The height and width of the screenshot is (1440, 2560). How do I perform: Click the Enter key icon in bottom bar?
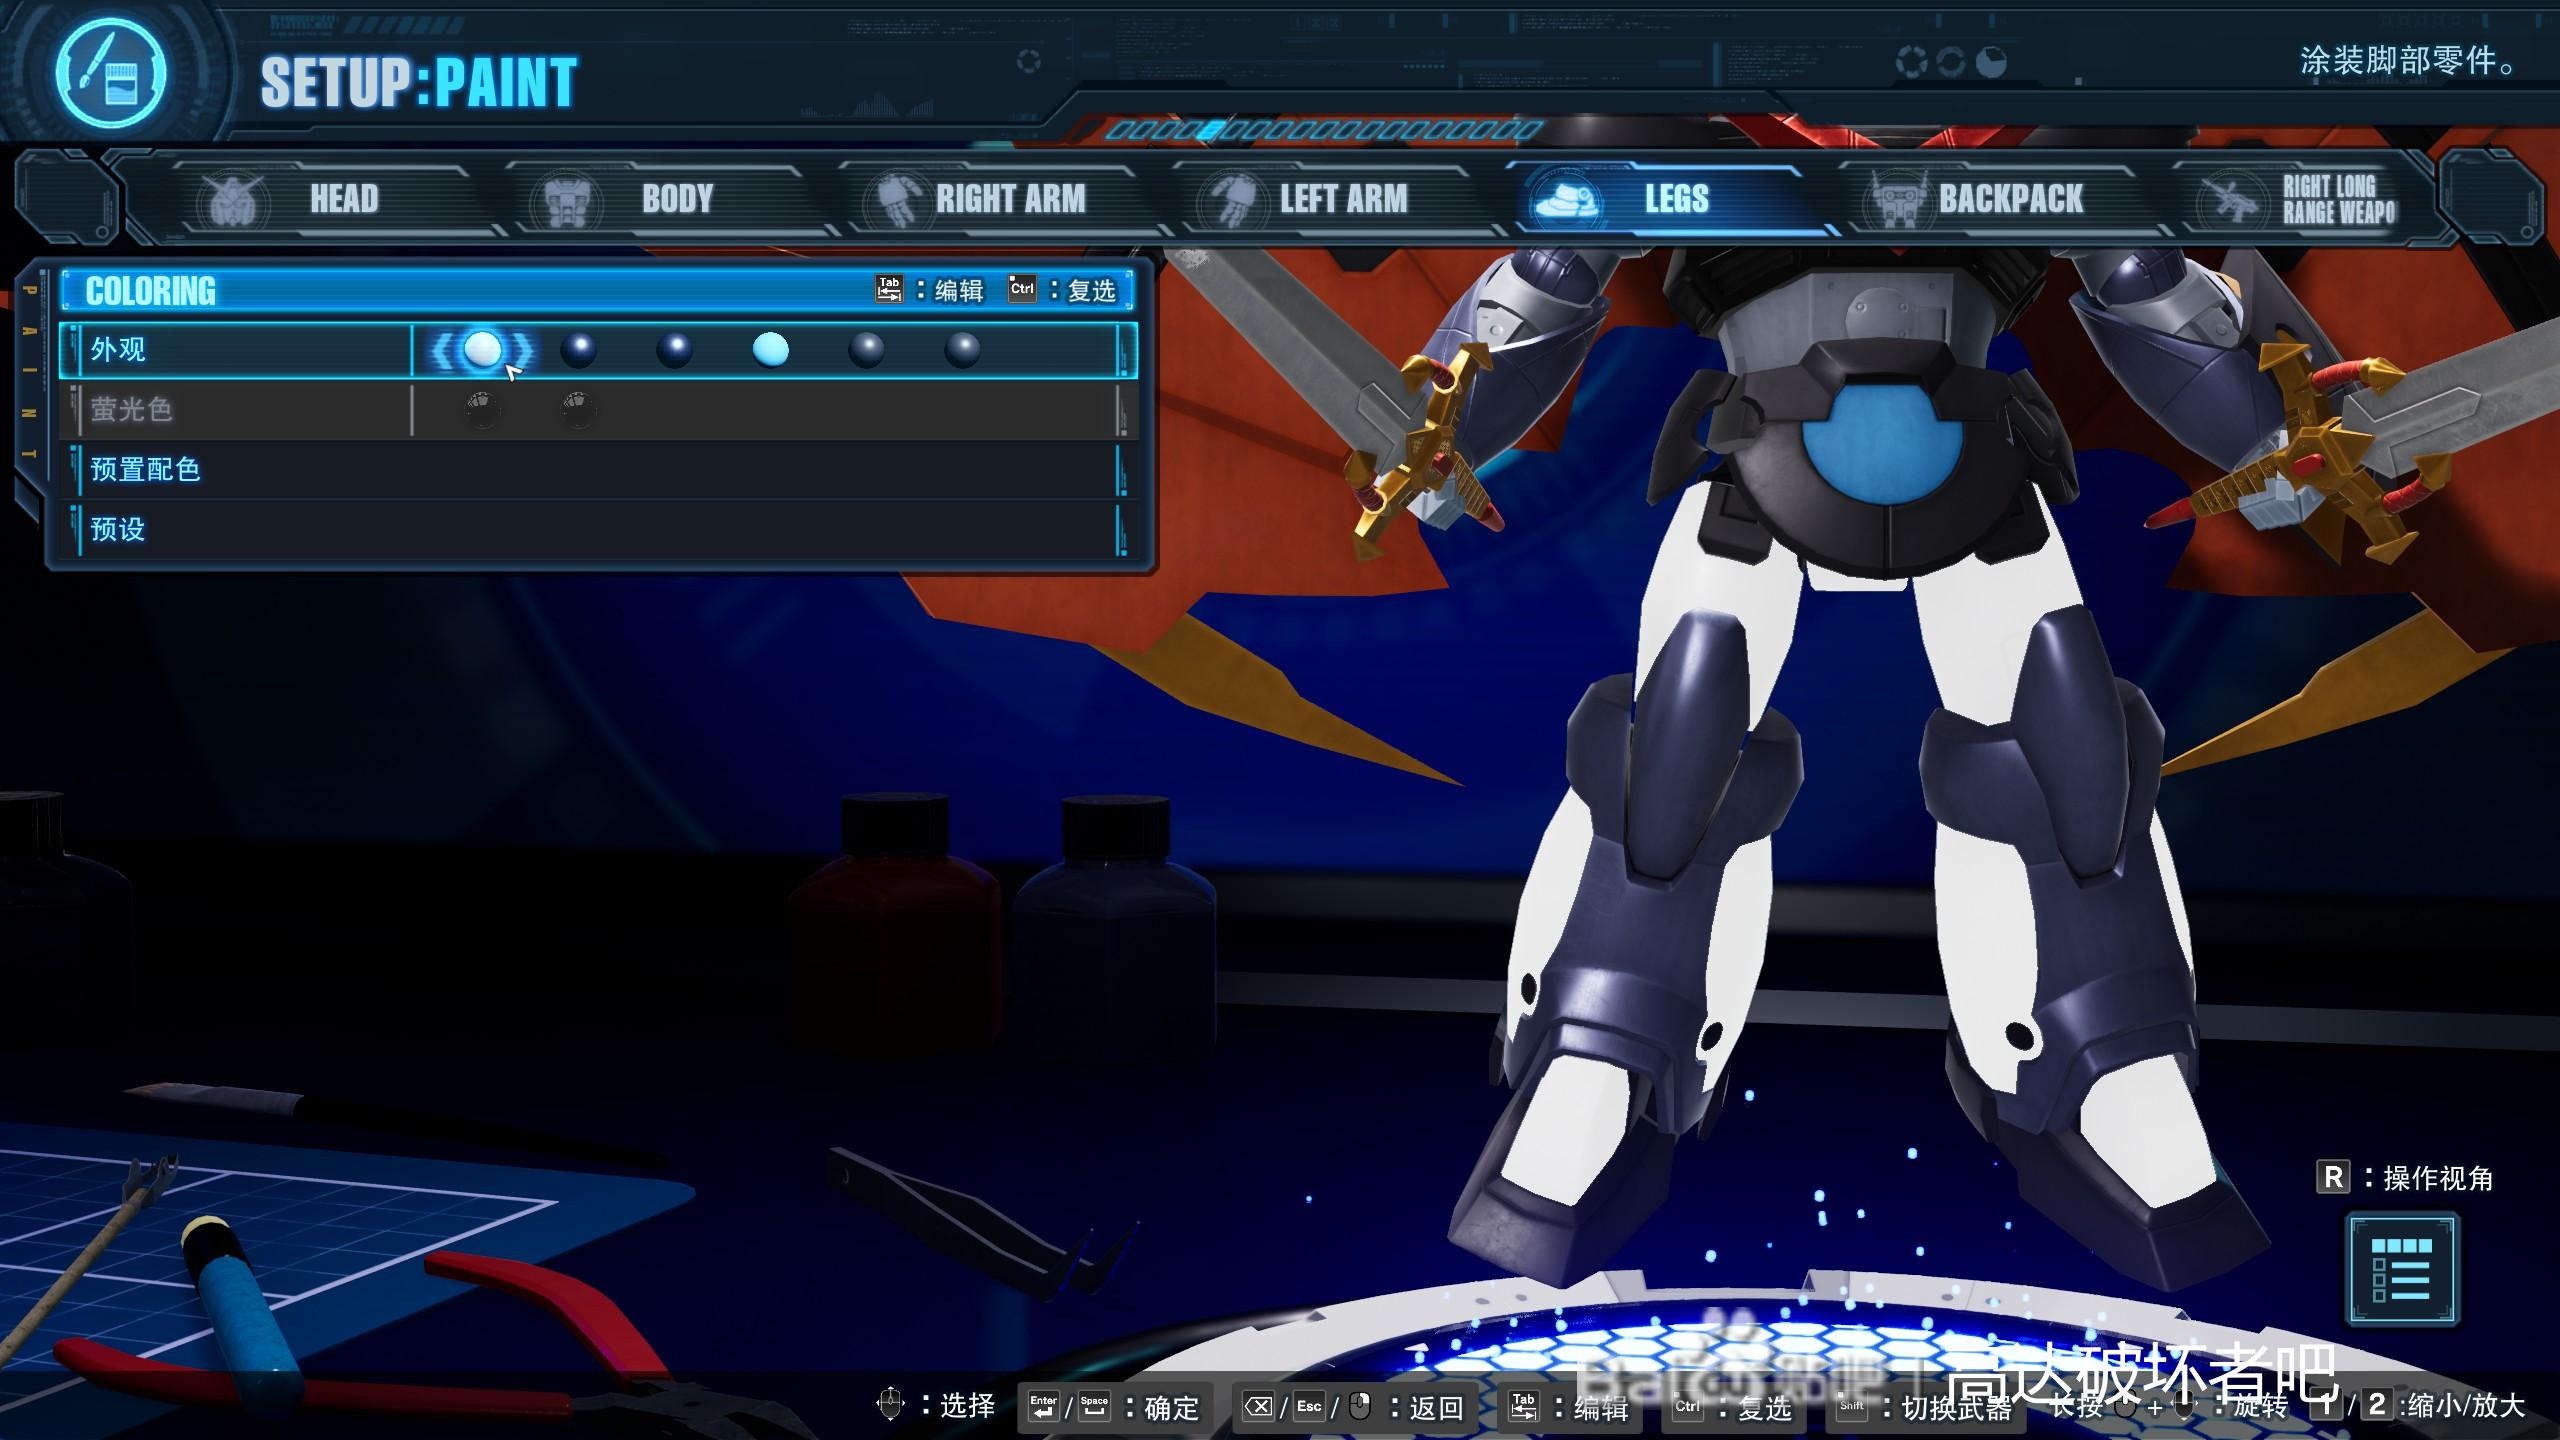[1043, 1406]
